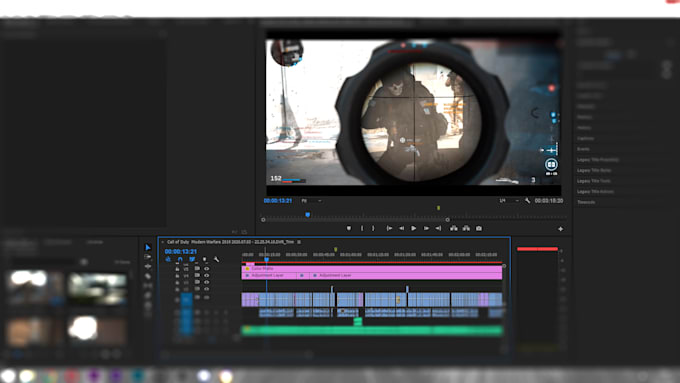Image resolution: width=680 pixels, height=383 pixels.
Task: Select the small green audio clip
Action: tap(358, 321)
